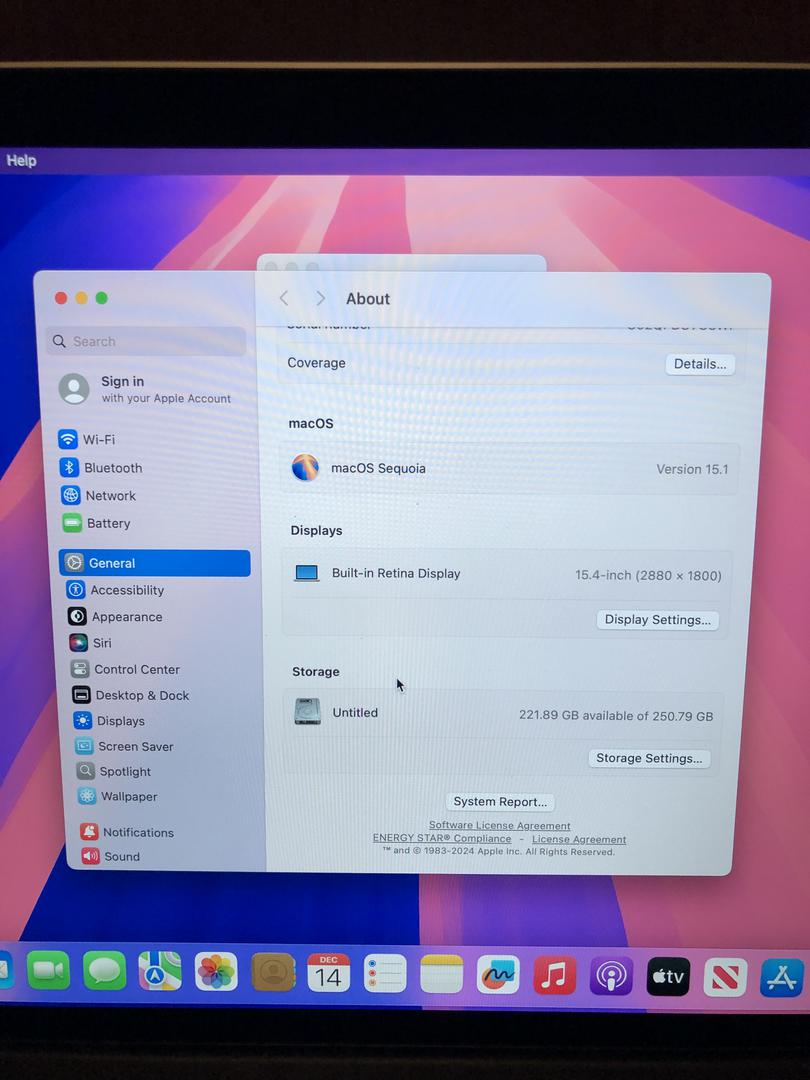The width and height of the screenshot is (810, 1080).
Task: Open Displays settings in sidebar
Action: tap(109, 720)
